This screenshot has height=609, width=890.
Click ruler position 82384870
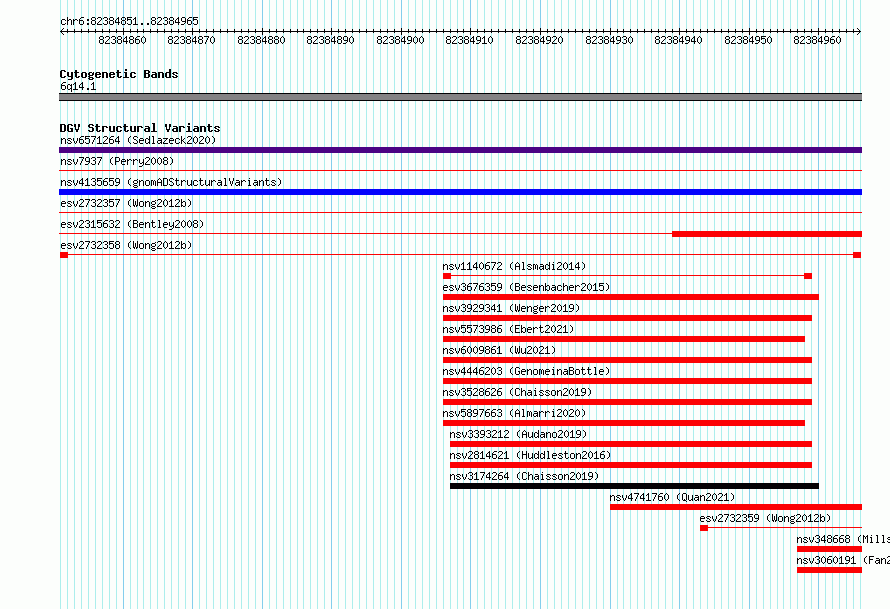191,40
